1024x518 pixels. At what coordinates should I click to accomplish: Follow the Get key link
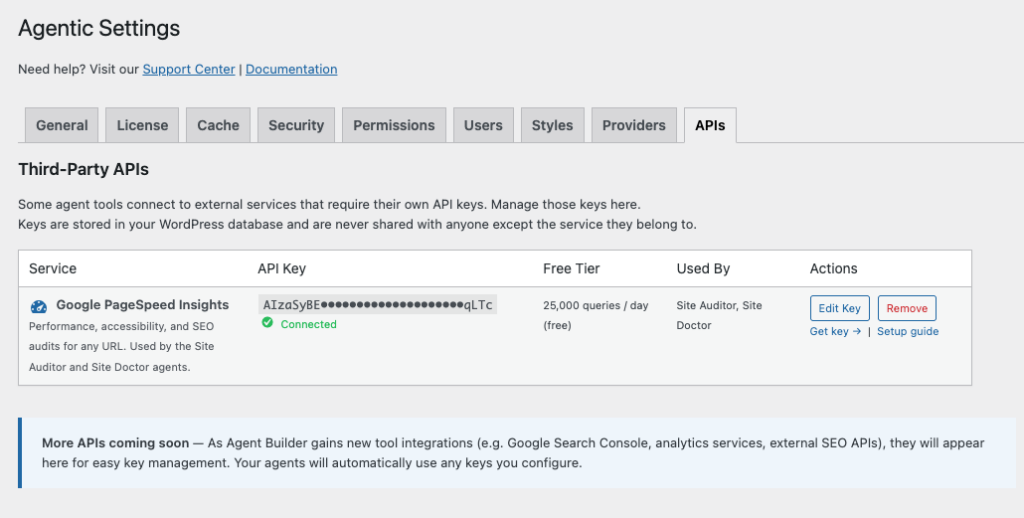click(x=835, y=331)
